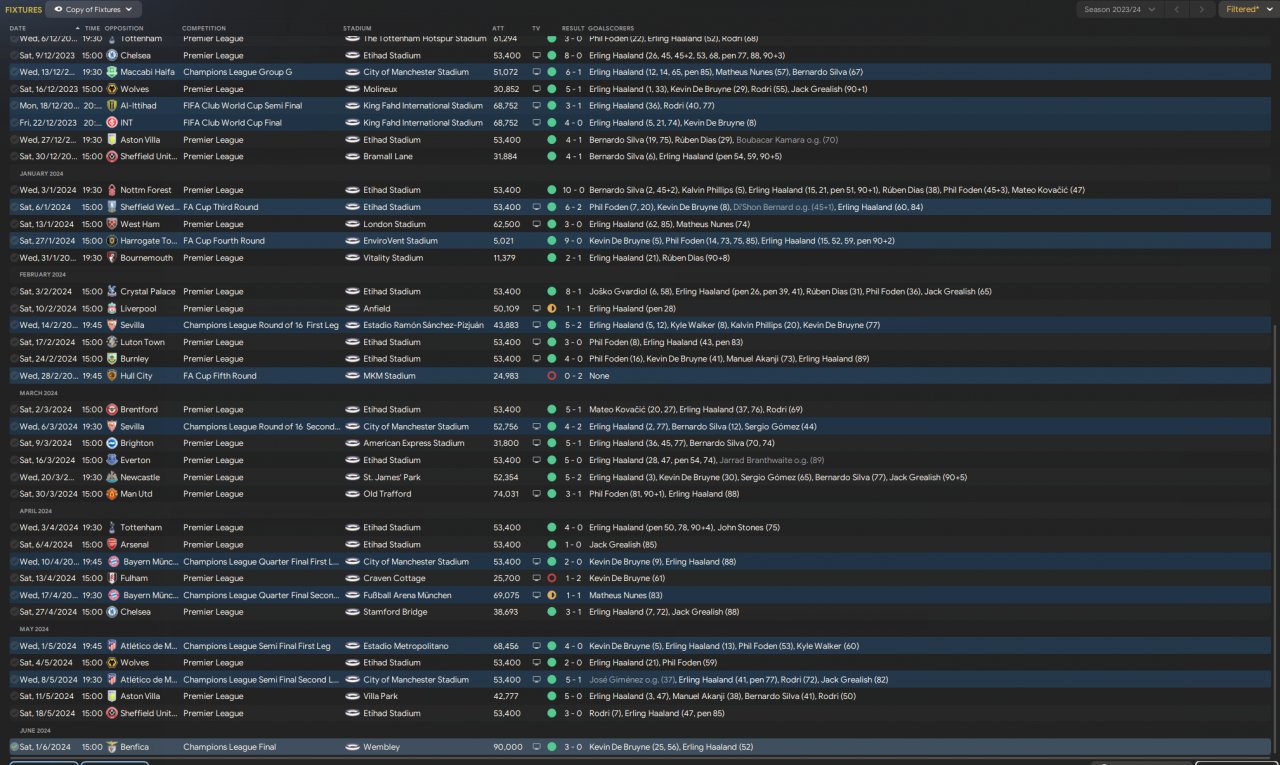Image resolution: width=1280 pixels, height=765 pixels.
Task: Click the Nottm Forest club badge
Action: [x=112, y=190]
